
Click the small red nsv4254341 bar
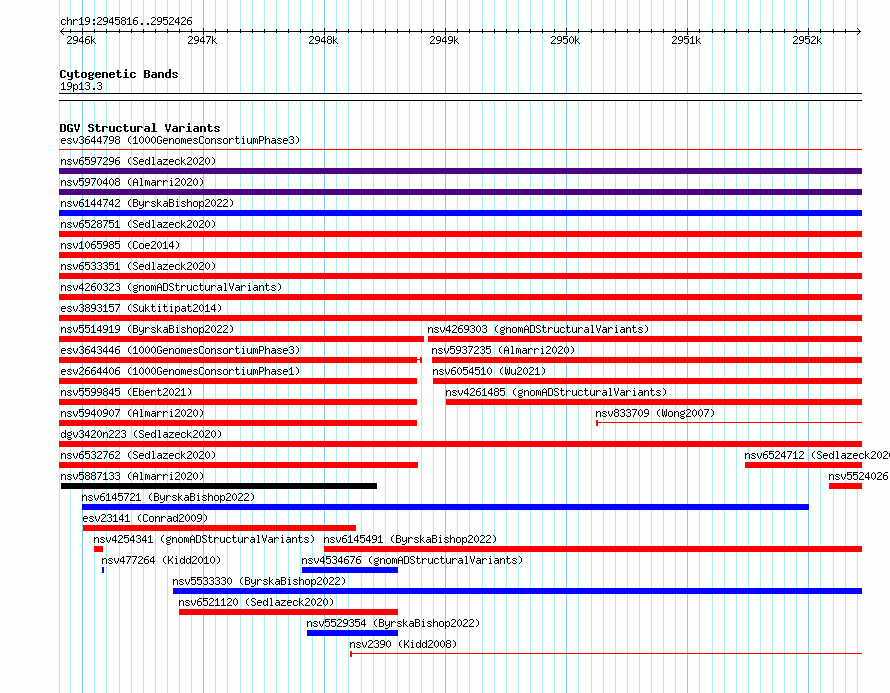(x=98, y=549)
